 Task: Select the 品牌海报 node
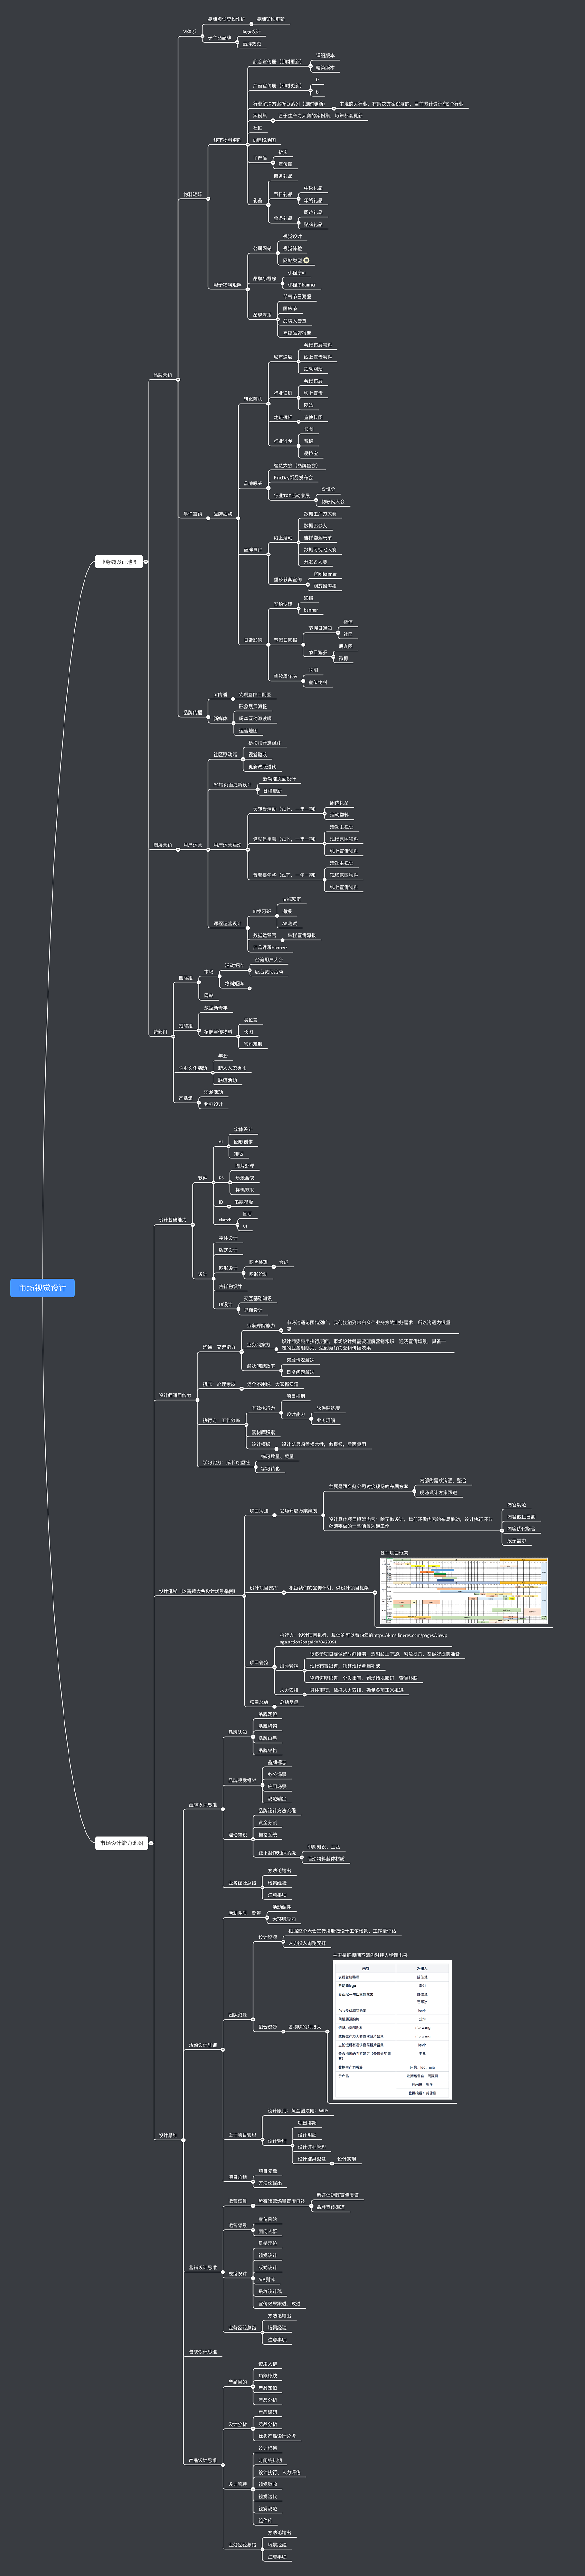point(262,315)
